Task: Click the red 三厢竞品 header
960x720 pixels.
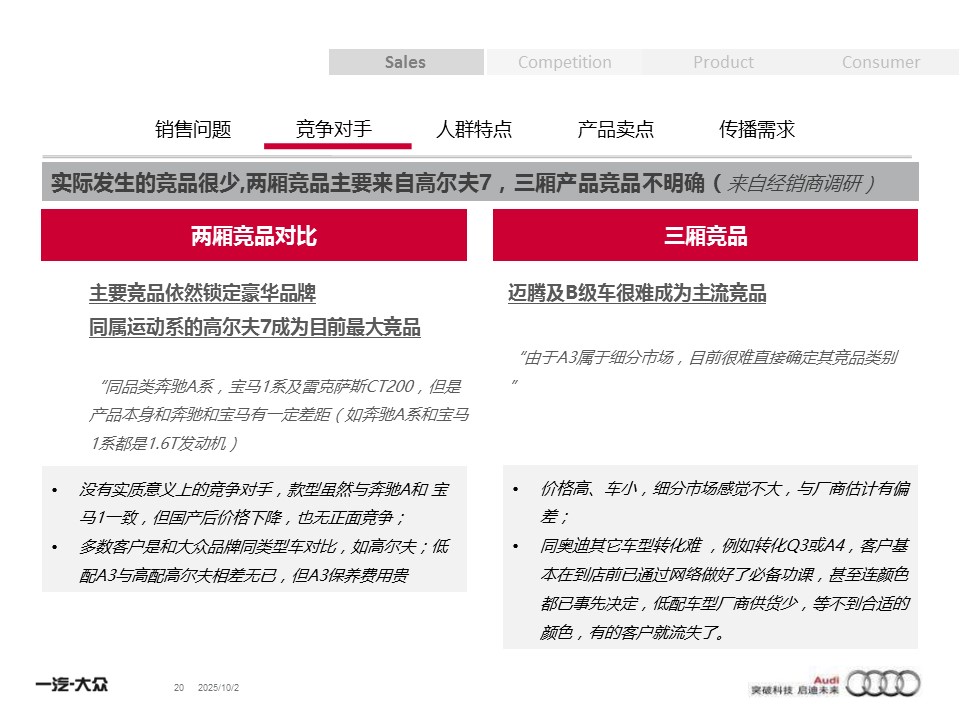Action: (x=705, y=236)
